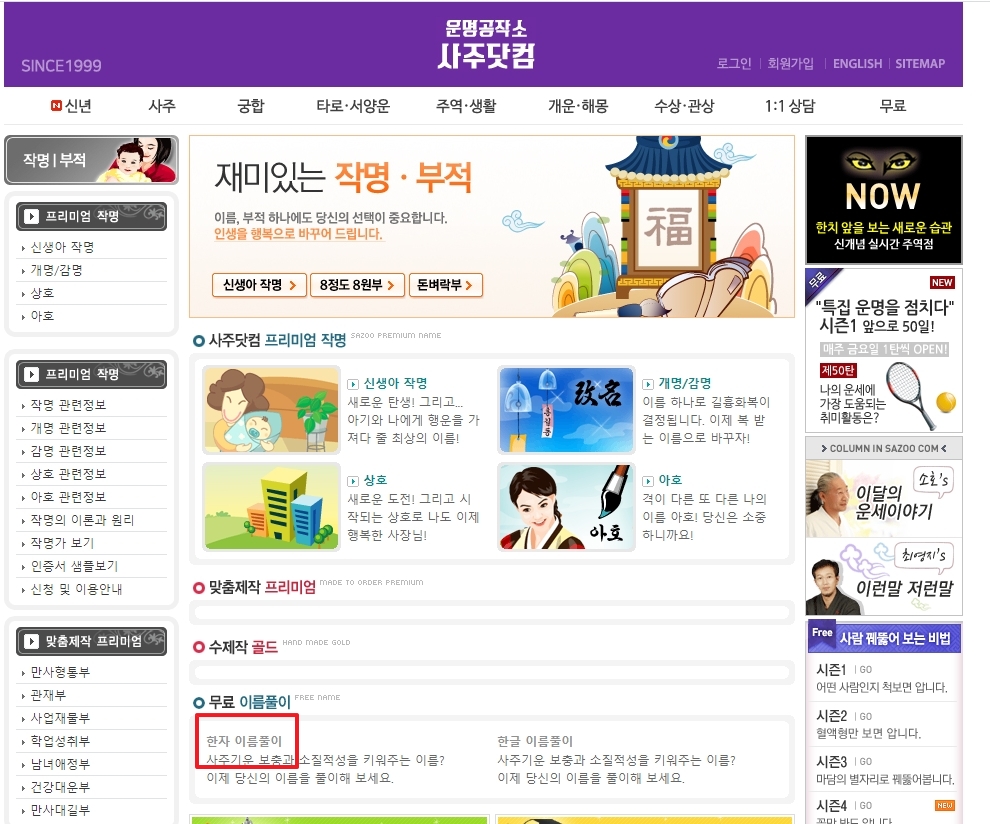Open 만사형통부 talisman link

(x=61, y=672)
